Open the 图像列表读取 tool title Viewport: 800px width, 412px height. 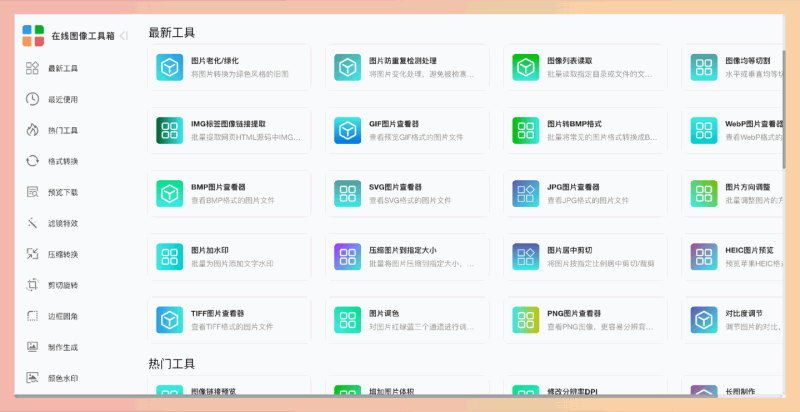[569, 61]
